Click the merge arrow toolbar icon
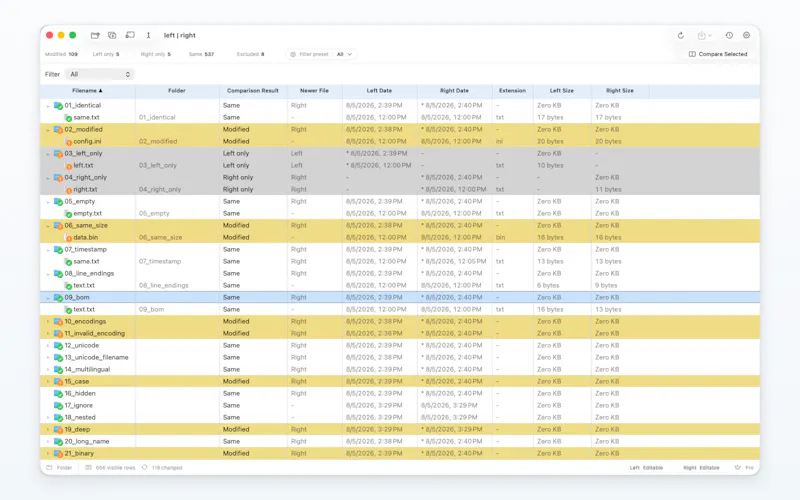Viewport: 800px width, 500px height. coord(148,35)
